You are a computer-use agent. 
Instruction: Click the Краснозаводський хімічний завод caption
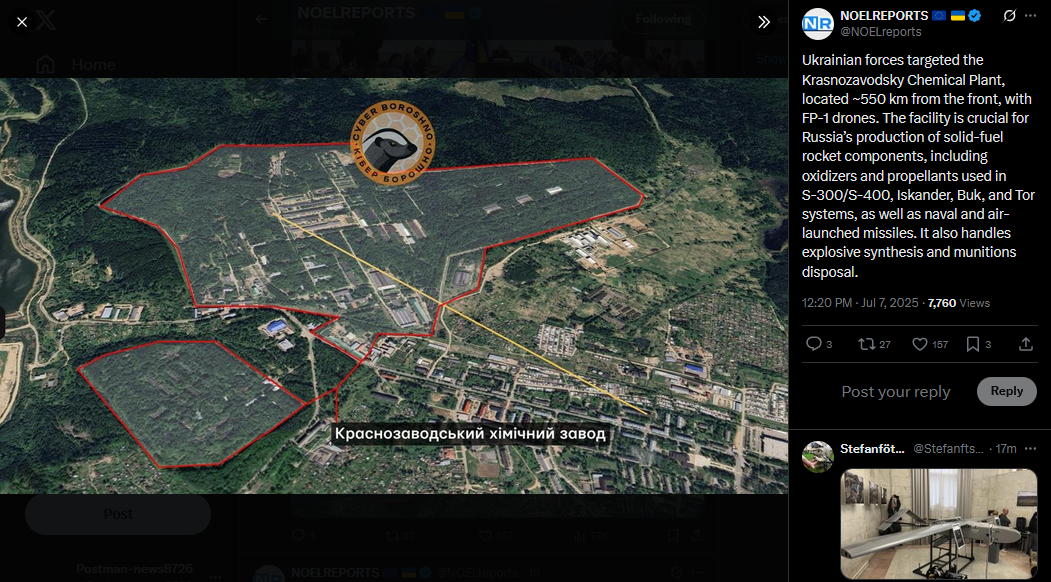pyautogui.click(x=470, y=434)
